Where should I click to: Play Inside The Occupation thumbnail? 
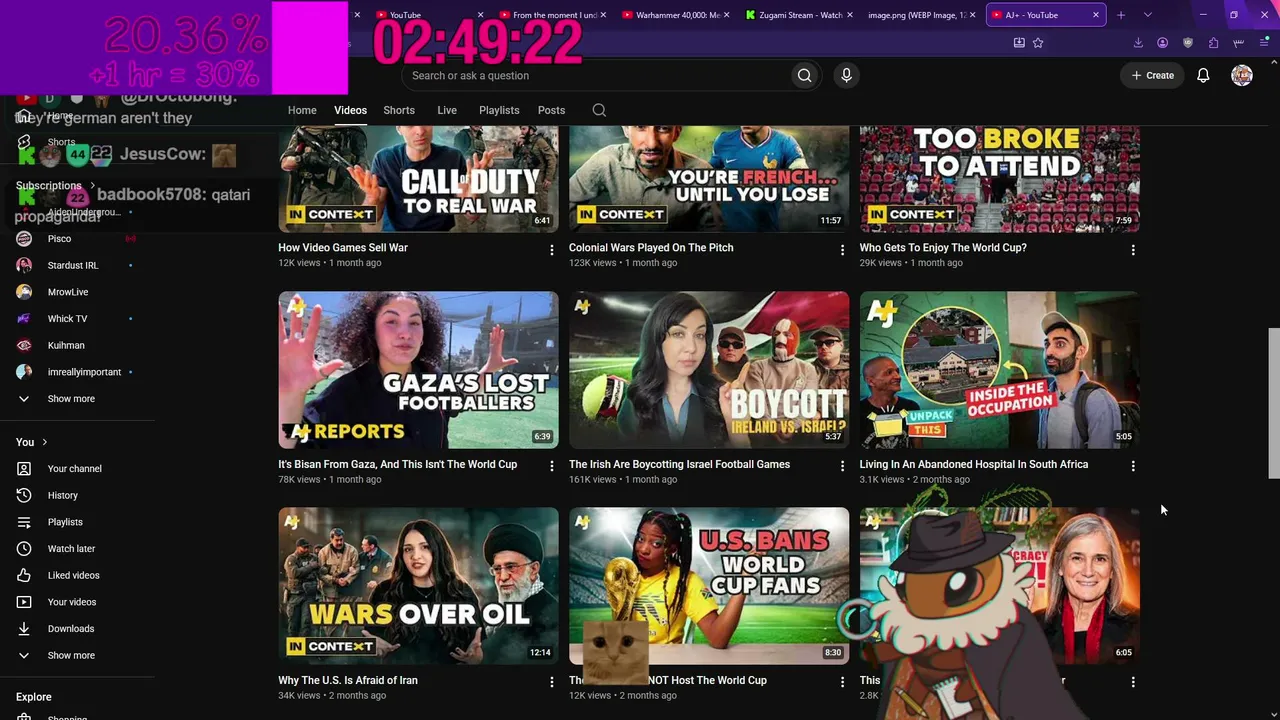(1000, 370)
